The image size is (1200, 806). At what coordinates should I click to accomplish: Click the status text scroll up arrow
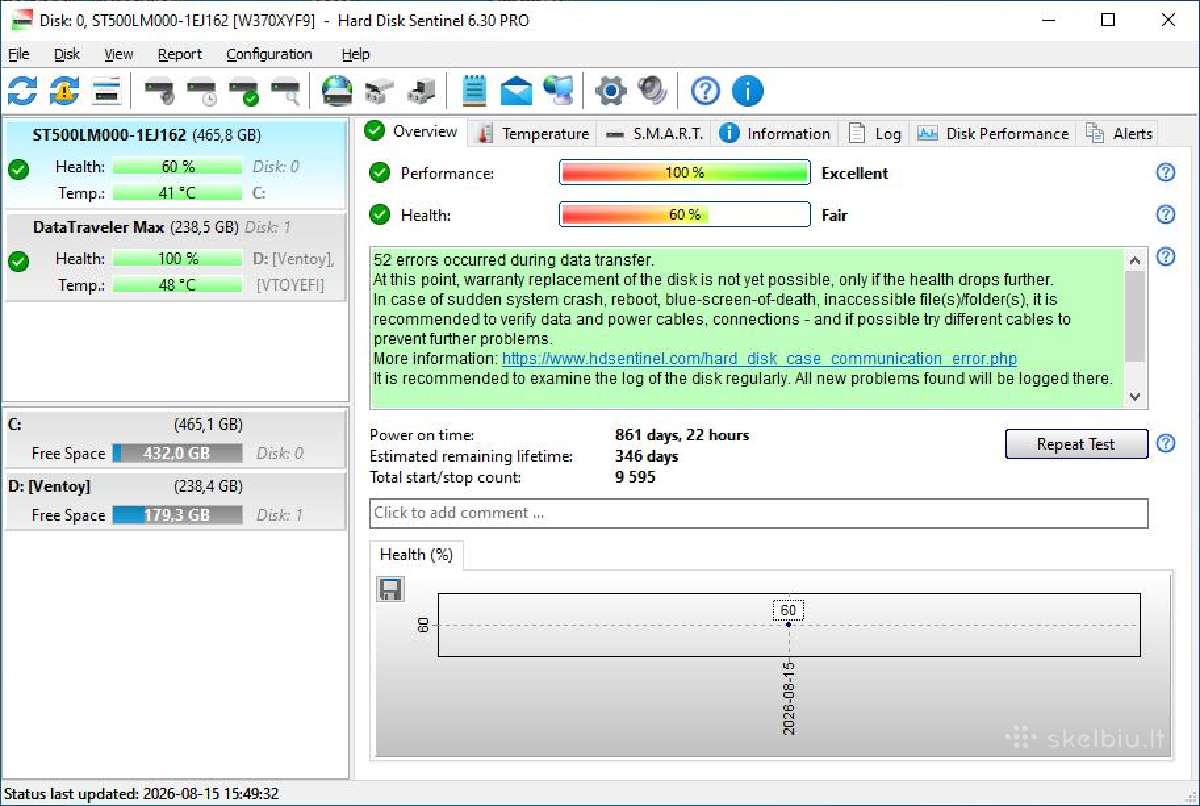[x=1135, y=260]
